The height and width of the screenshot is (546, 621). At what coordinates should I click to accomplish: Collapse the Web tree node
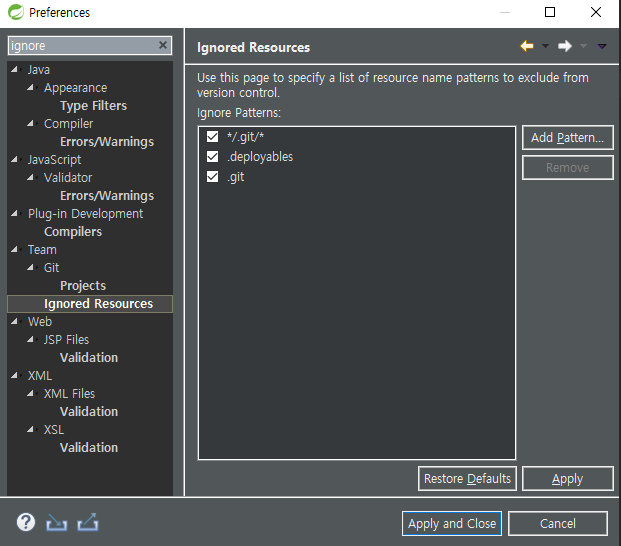14,322
